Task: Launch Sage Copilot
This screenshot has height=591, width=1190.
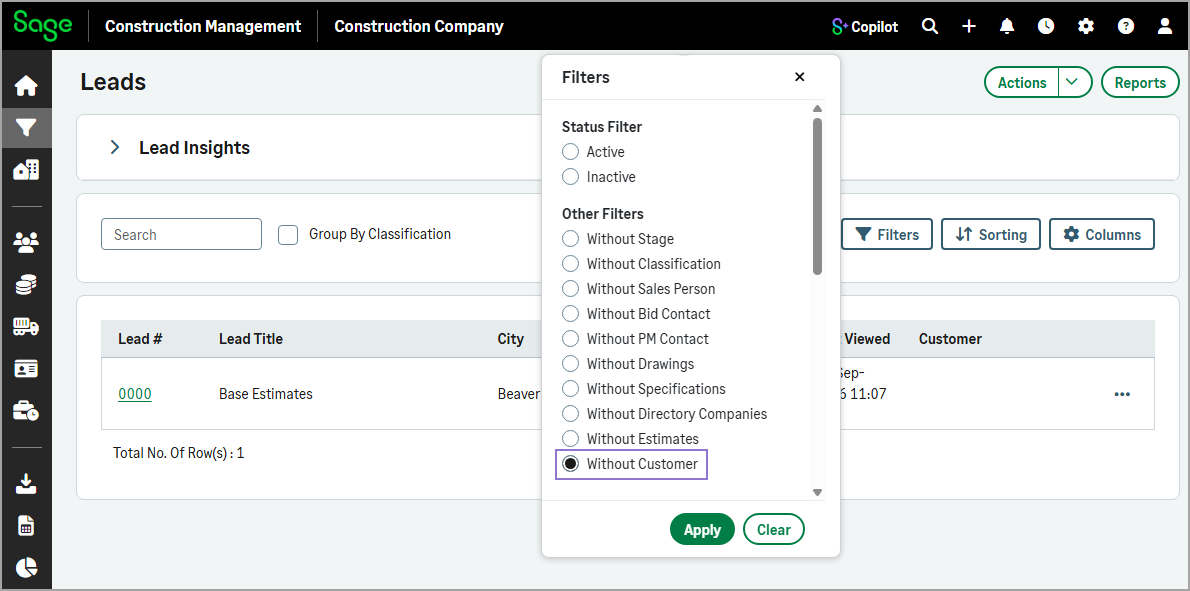Action: pos(864,27)
